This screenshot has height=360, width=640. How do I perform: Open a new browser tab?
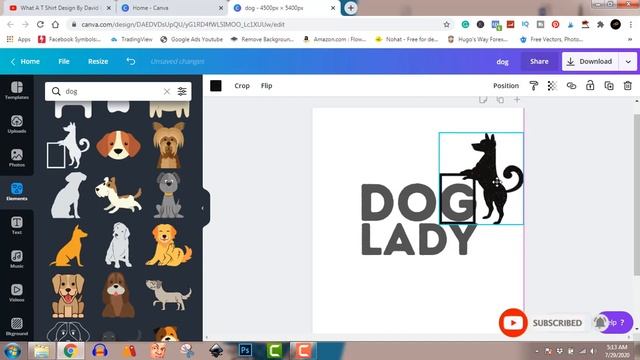pyautogui.click(x=350, y=8)
